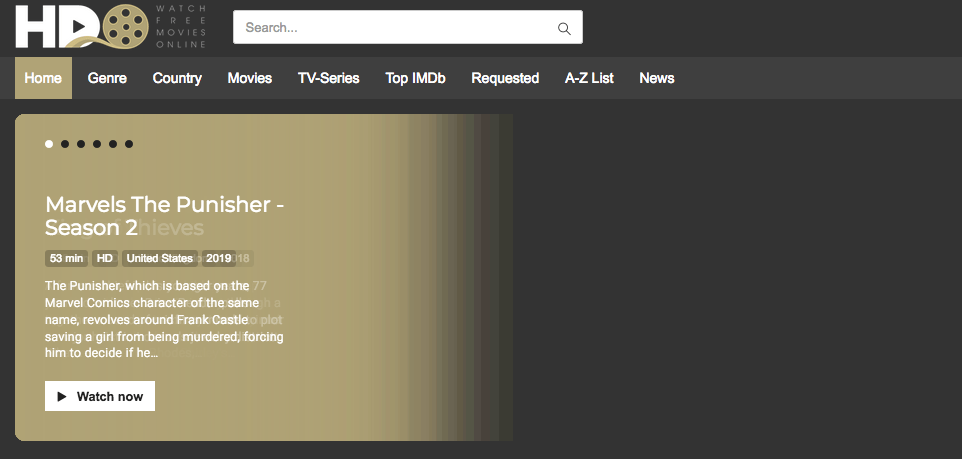The image size is (962, 459).
Task: Focus the Search input field
Action: click(x=407, y=27)
